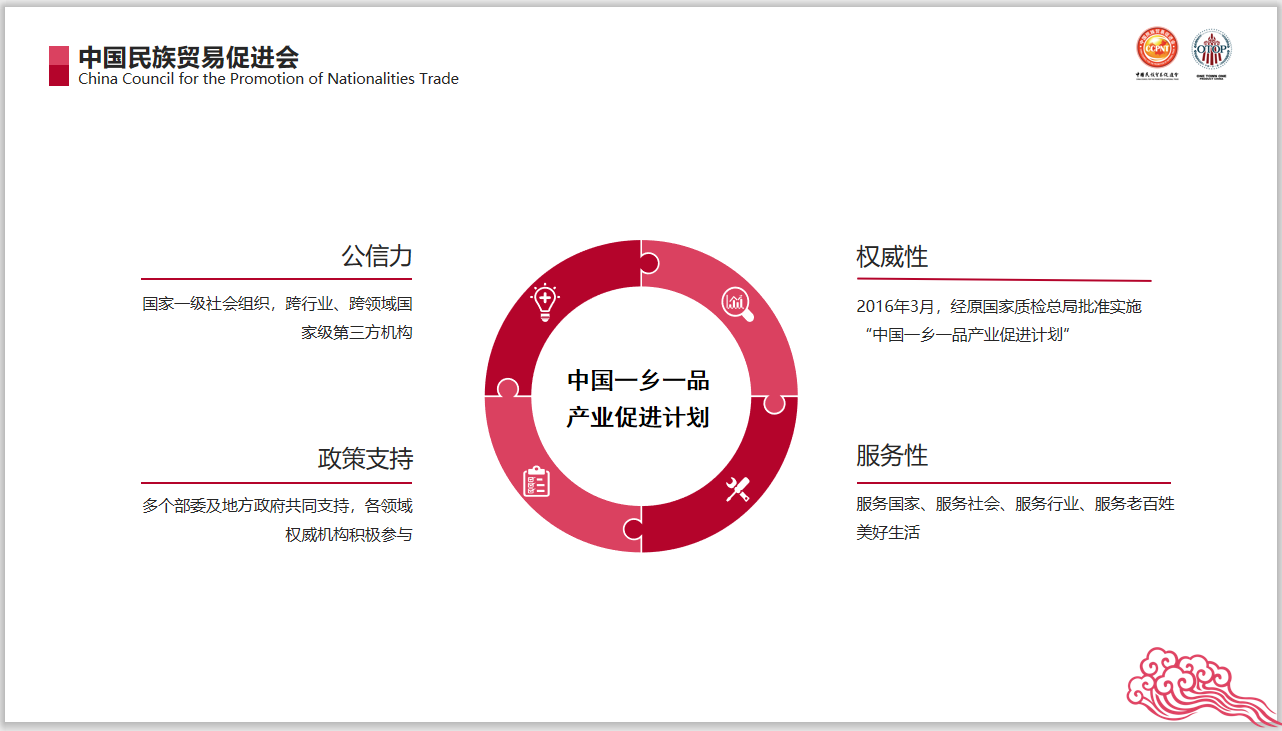Click the line 家级第三方机构
Image resolution: width=1282 pixels, height=731 pixels.
pyautogui.click(x=357, y=333)
